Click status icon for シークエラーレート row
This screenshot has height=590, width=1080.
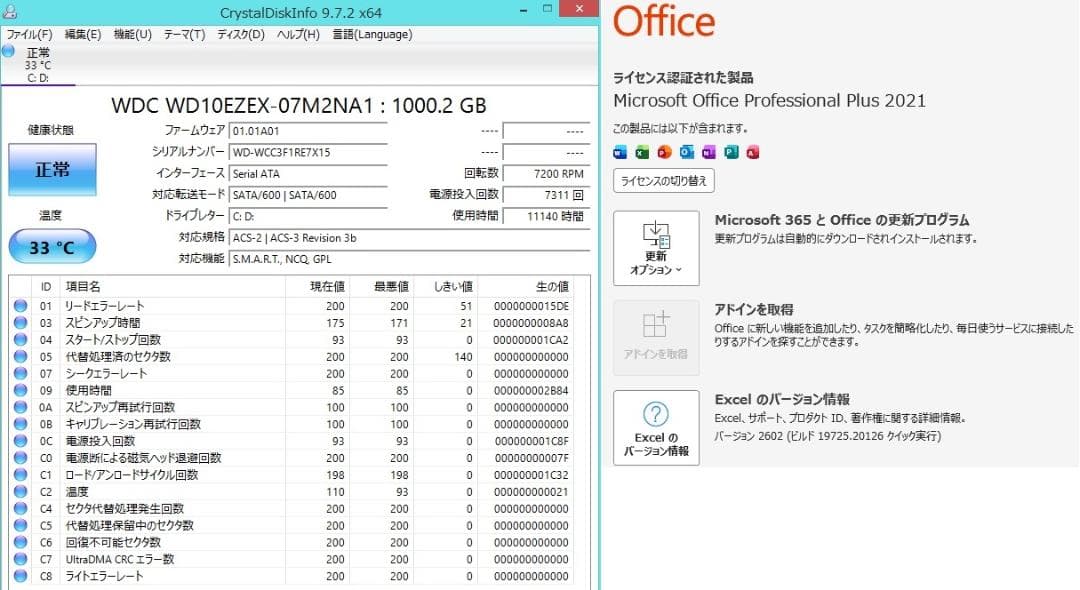[x=21, y=373]
